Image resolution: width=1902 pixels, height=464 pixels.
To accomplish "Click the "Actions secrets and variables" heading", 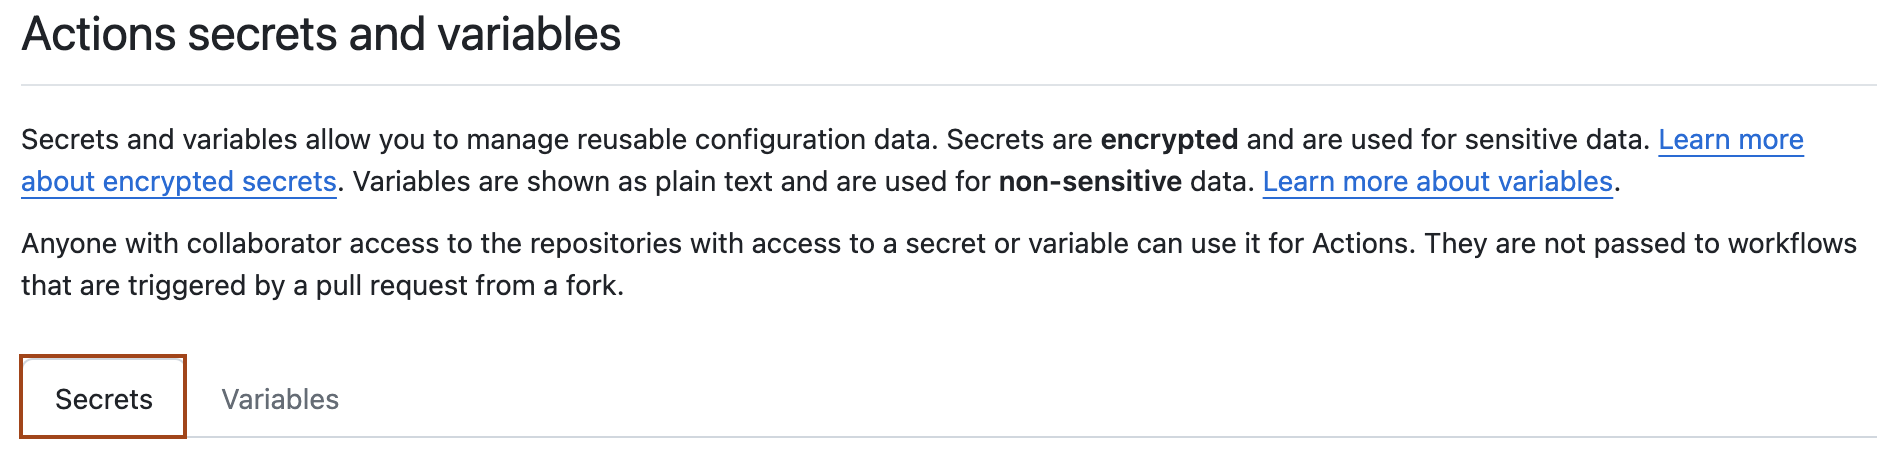I will pos(321,35).
